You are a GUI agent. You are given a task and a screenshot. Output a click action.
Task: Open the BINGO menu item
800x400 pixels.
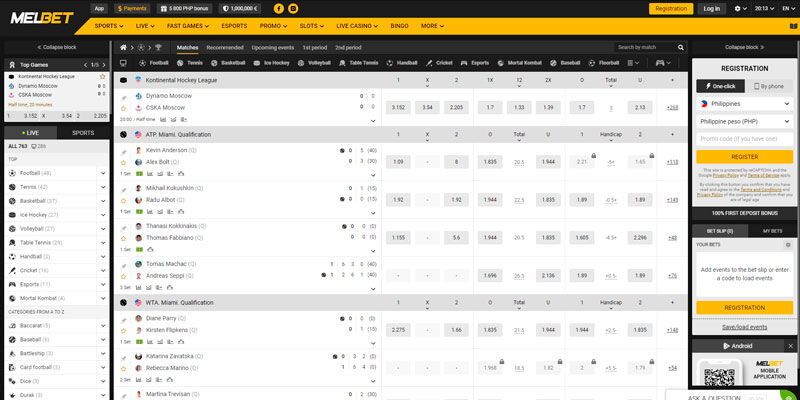[x=399, y=26]
